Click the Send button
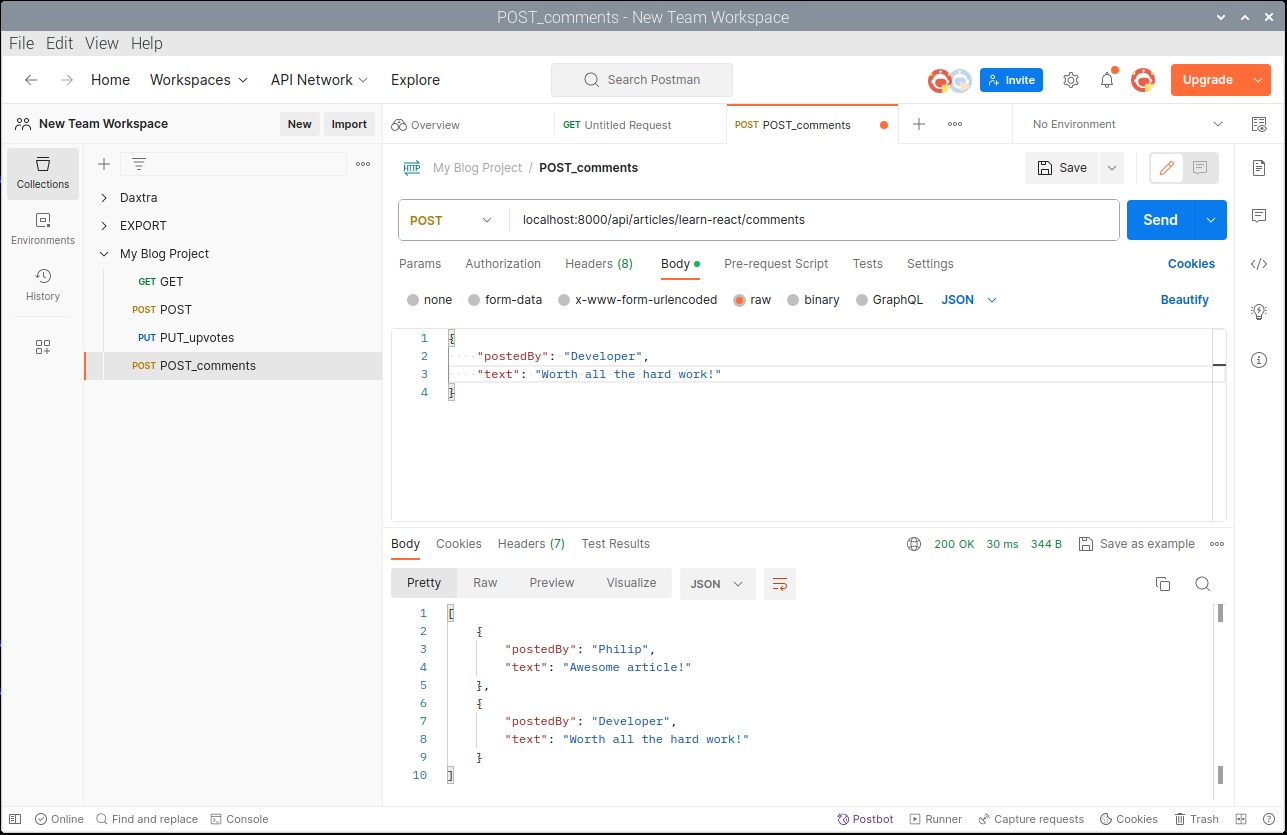The image size is (1287, 835). (1160, 220)
